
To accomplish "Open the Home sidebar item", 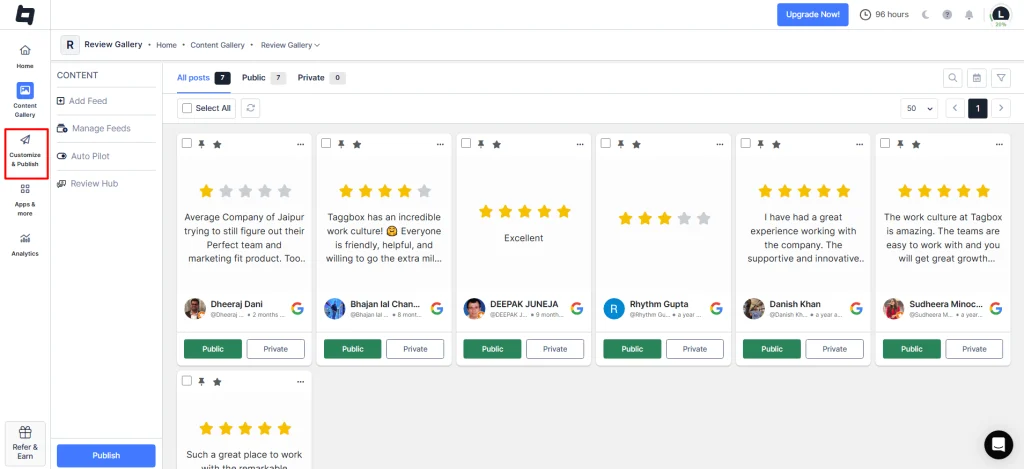I will point(25,56).
